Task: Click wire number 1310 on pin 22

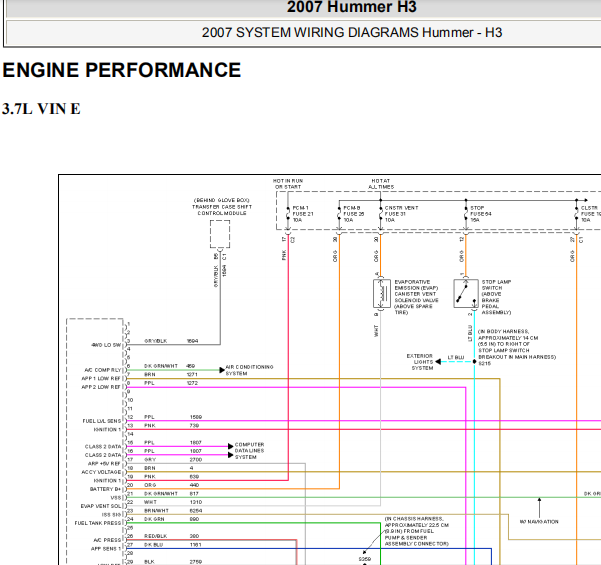Action: click(196, 502)
